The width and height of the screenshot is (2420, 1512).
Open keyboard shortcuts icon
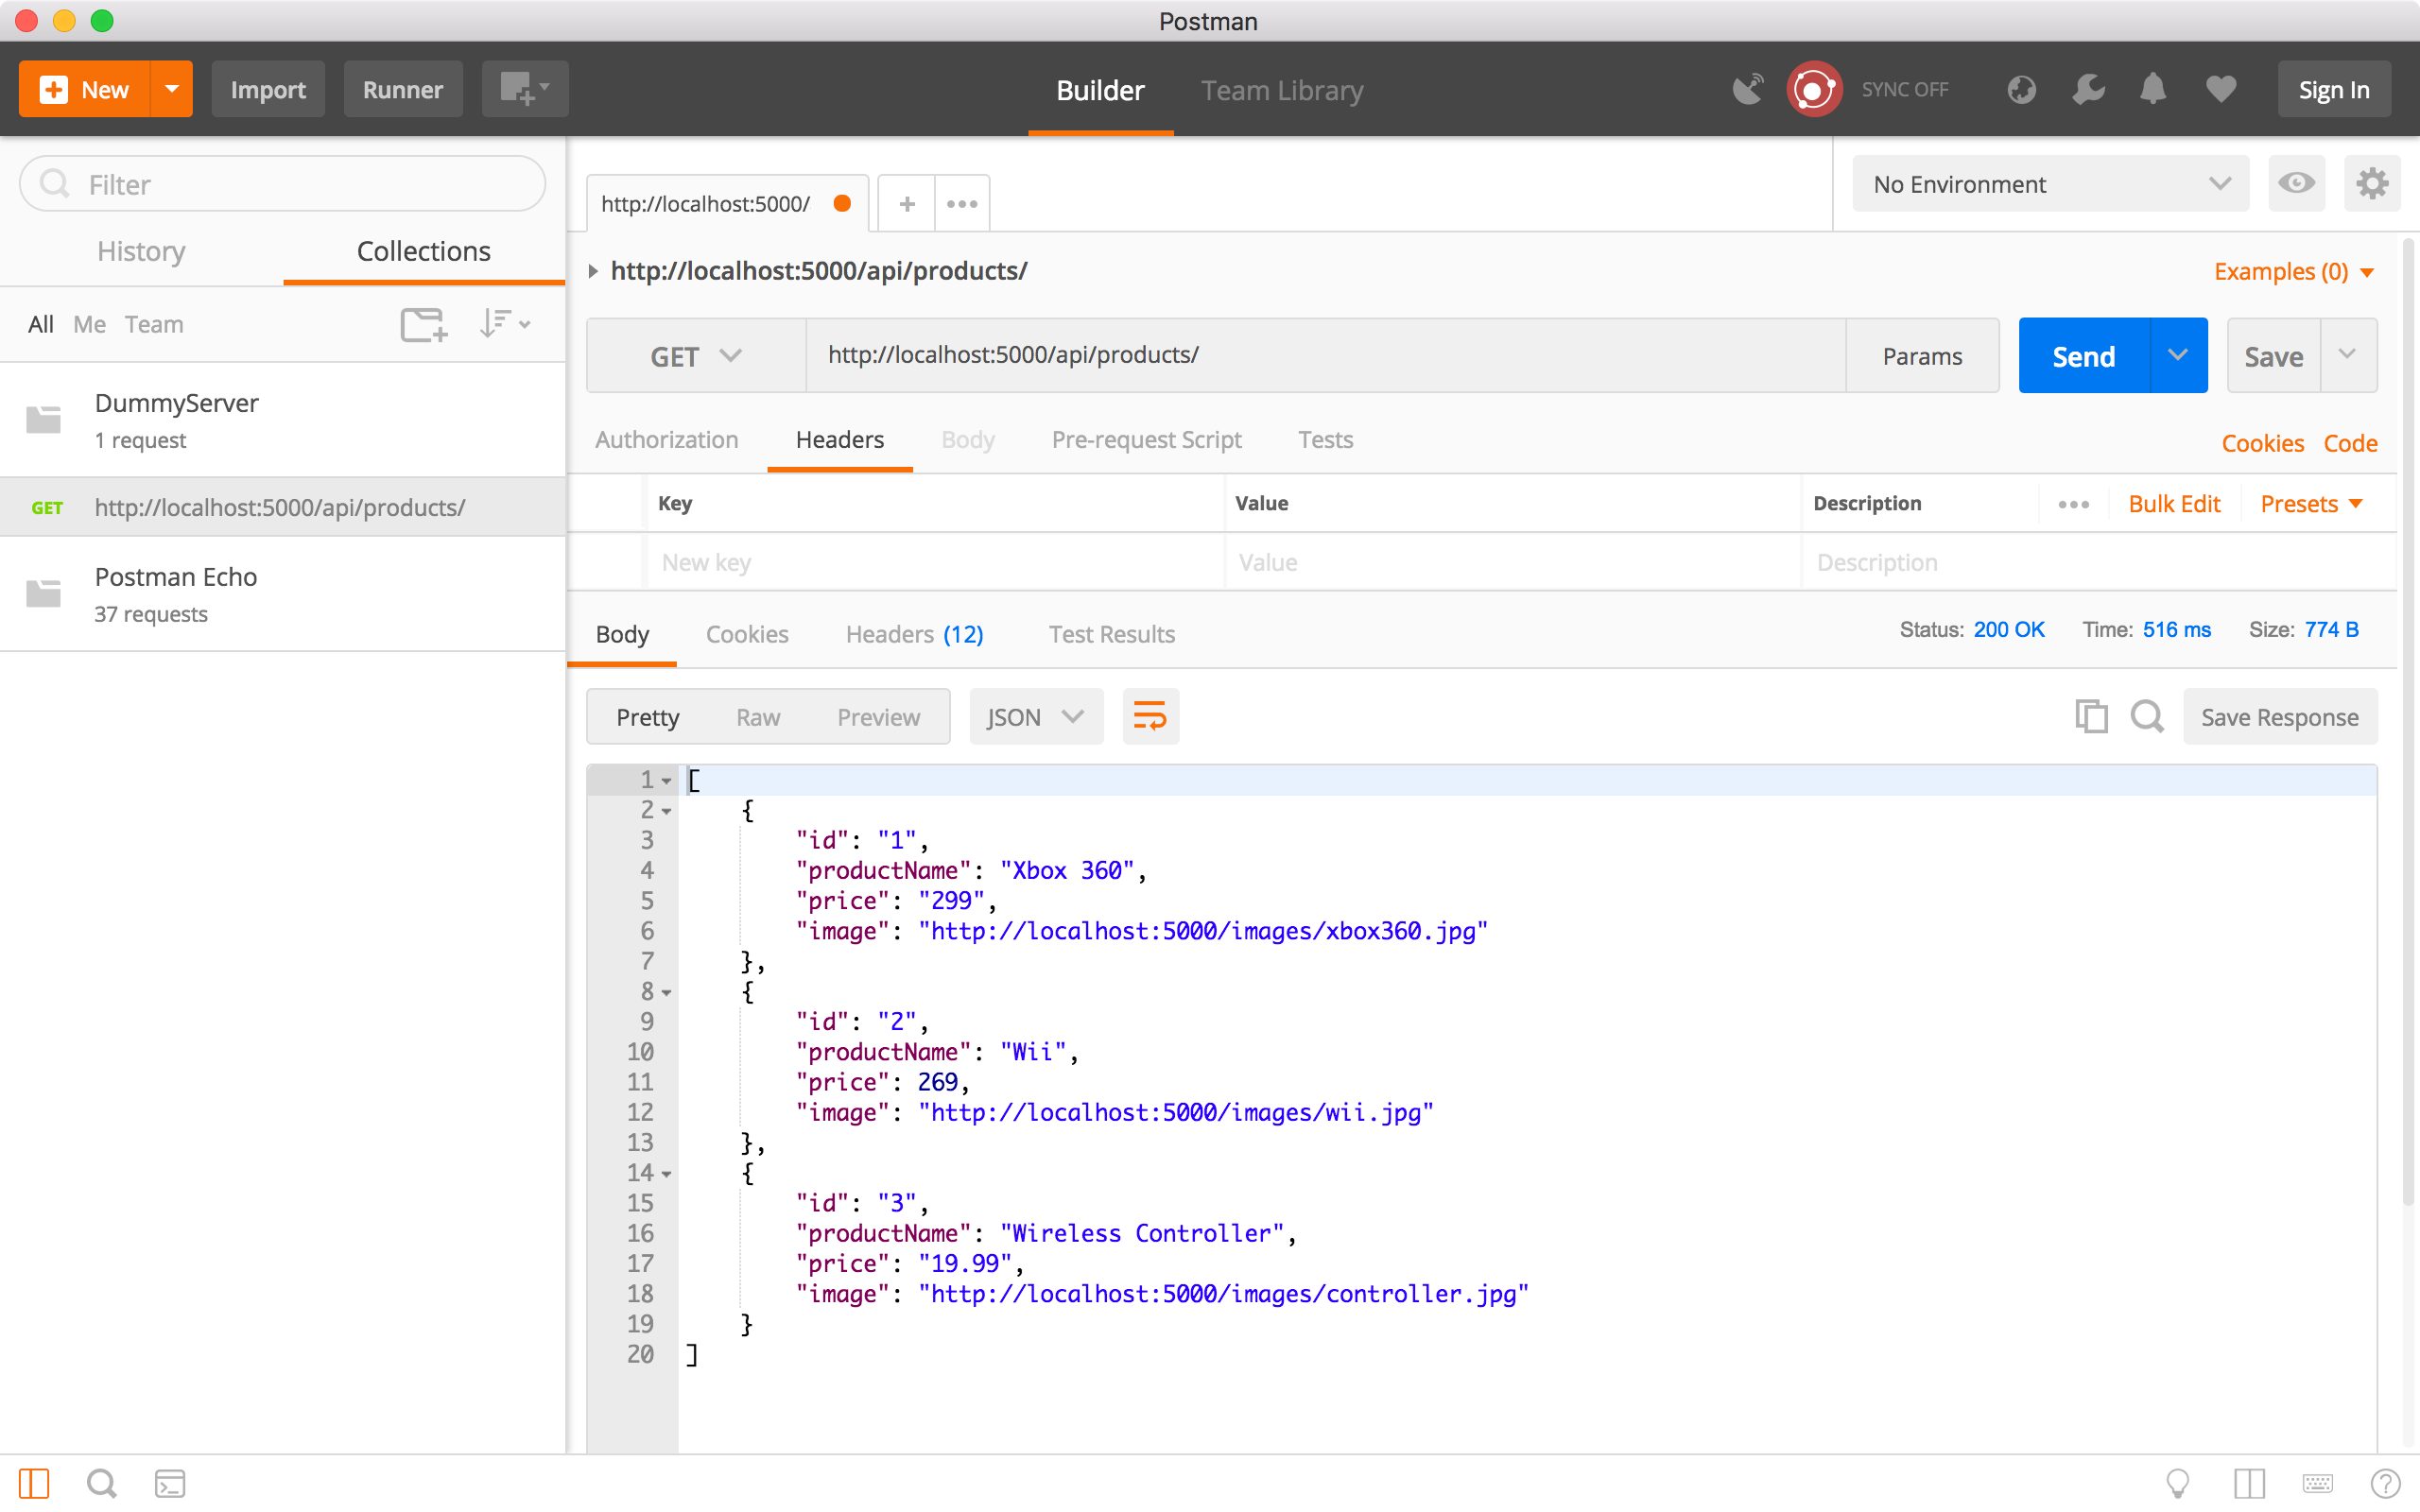[x=2317, y=1483]
